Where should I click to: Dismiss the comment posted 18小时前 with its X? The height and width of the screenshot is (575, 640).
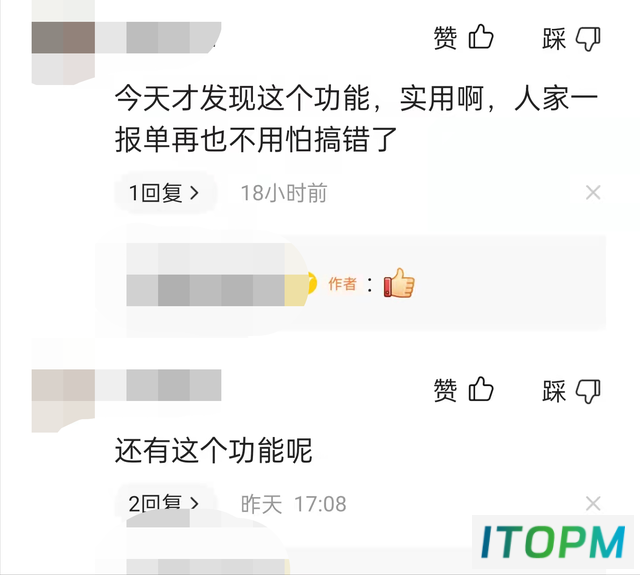click(593, 193)
